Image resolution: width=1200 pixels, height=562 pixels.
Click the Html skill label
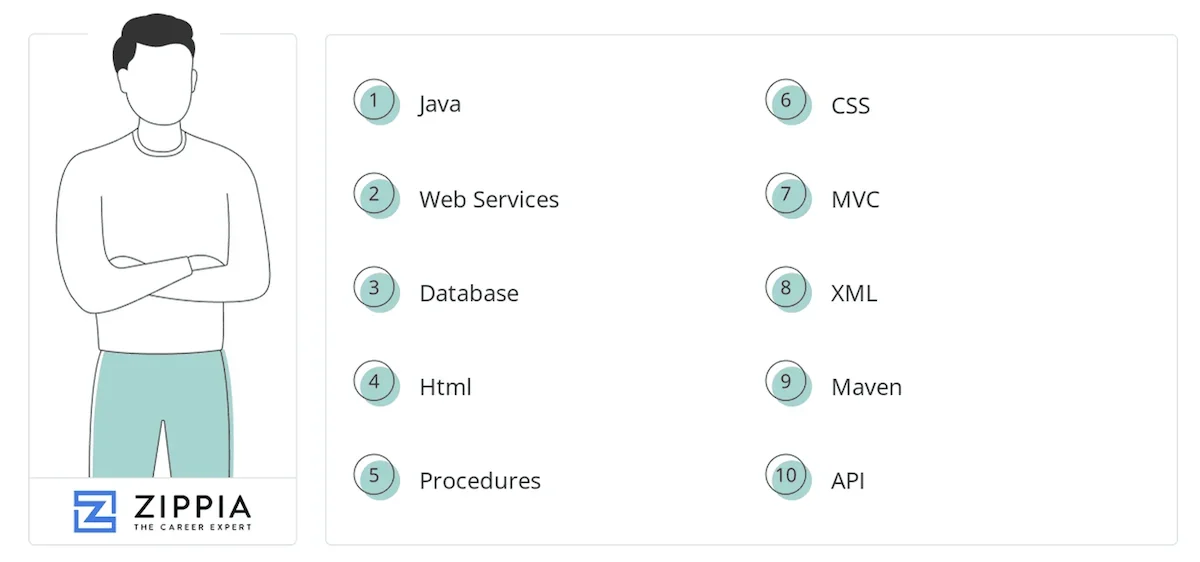tap(445, 387)
